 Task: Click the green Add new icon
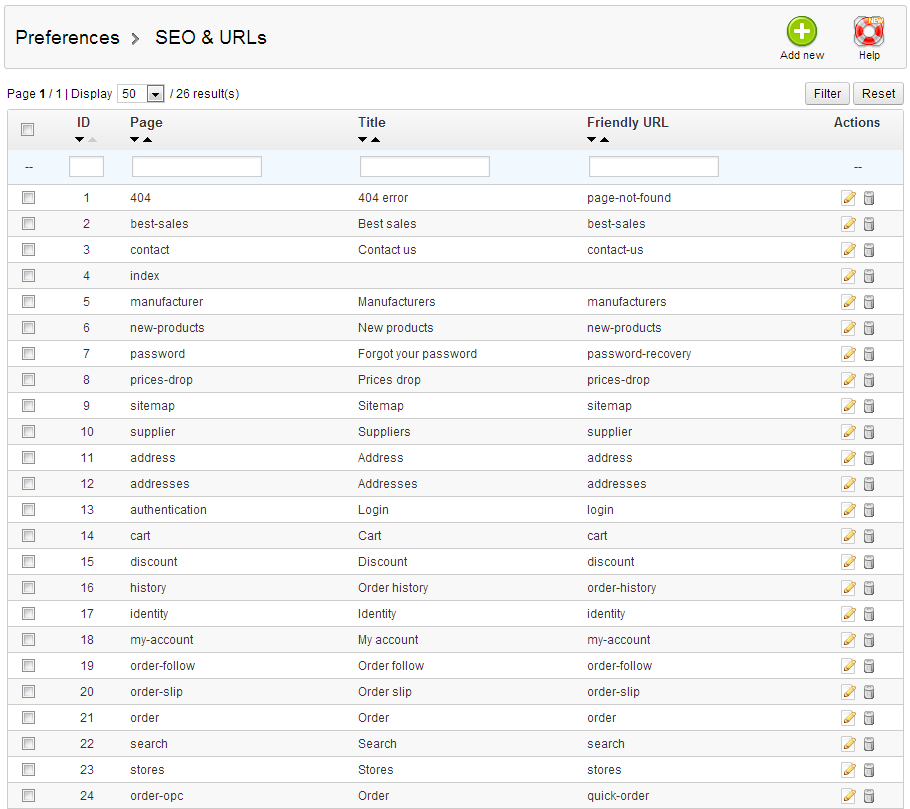(802, 32)
